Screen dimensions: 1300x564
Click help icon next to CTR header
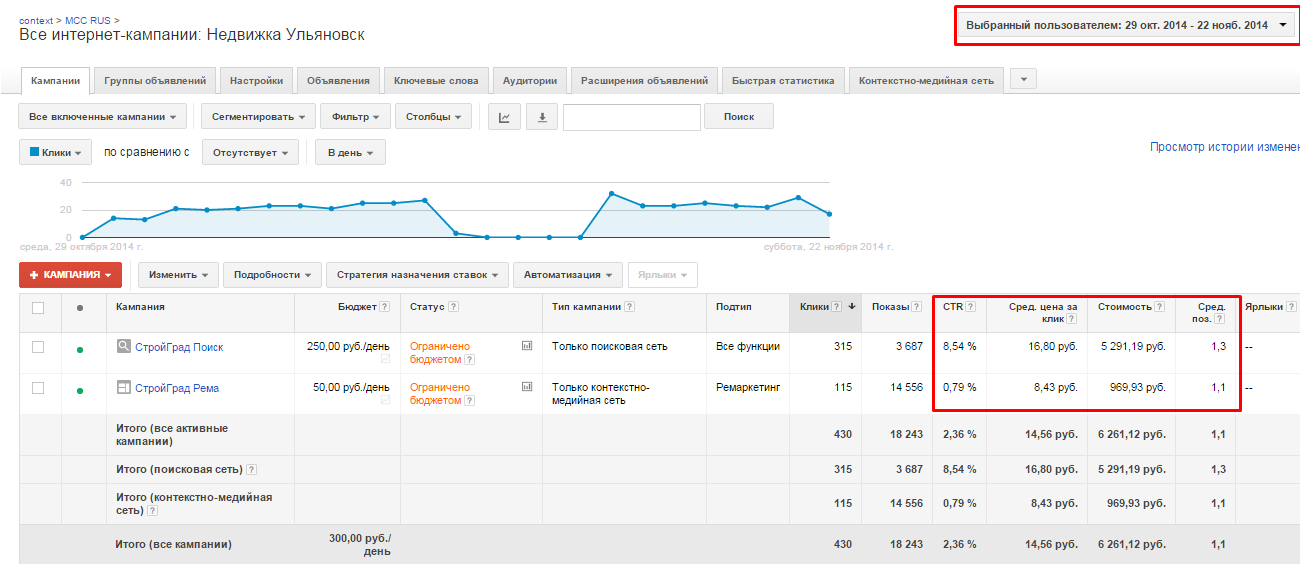(x=970, y=307)
